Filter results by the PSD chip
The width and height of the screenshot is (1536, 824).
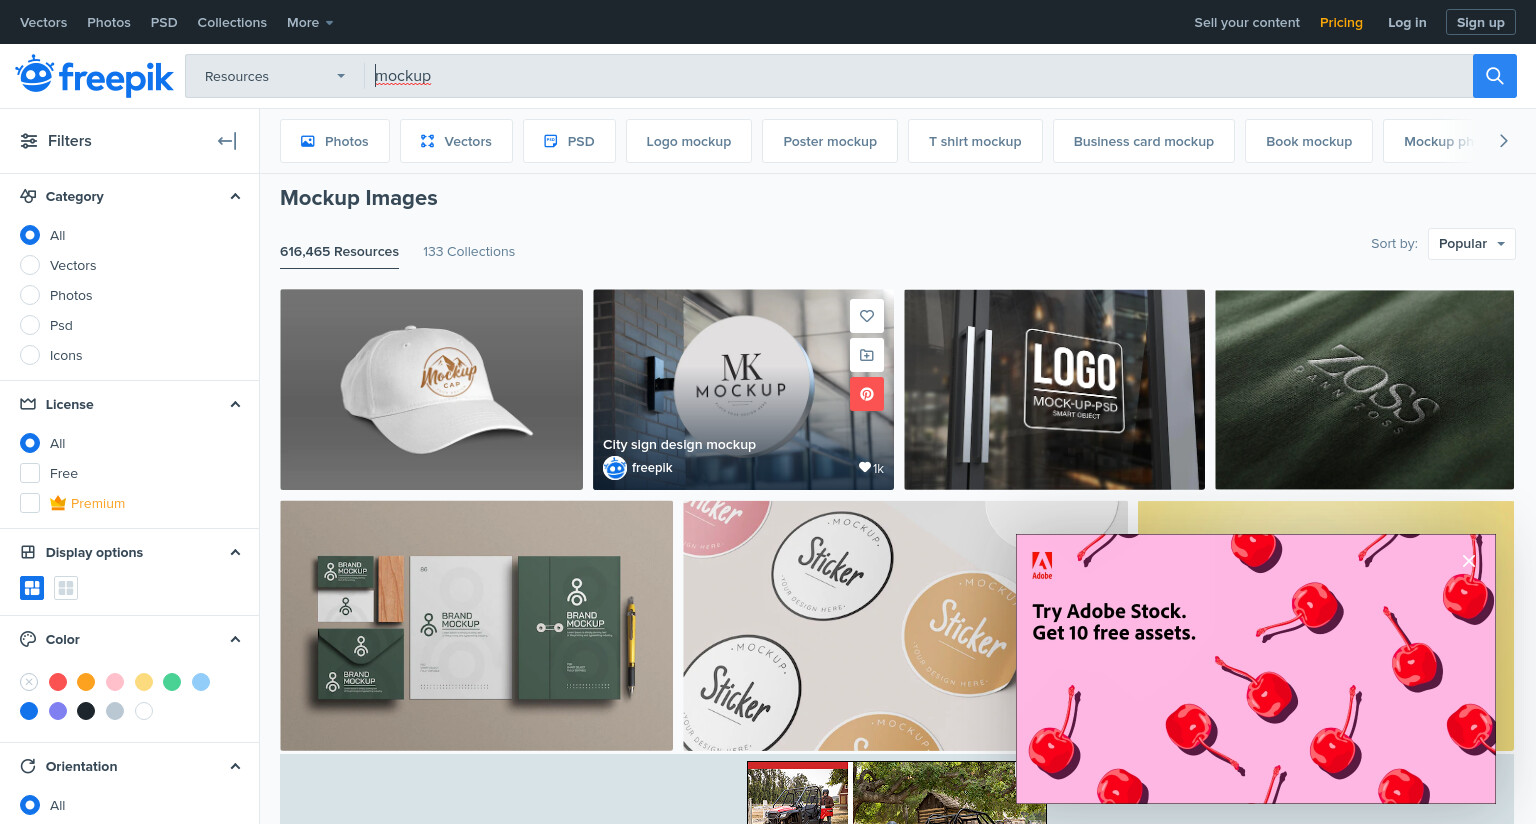[x=569, y=141]
